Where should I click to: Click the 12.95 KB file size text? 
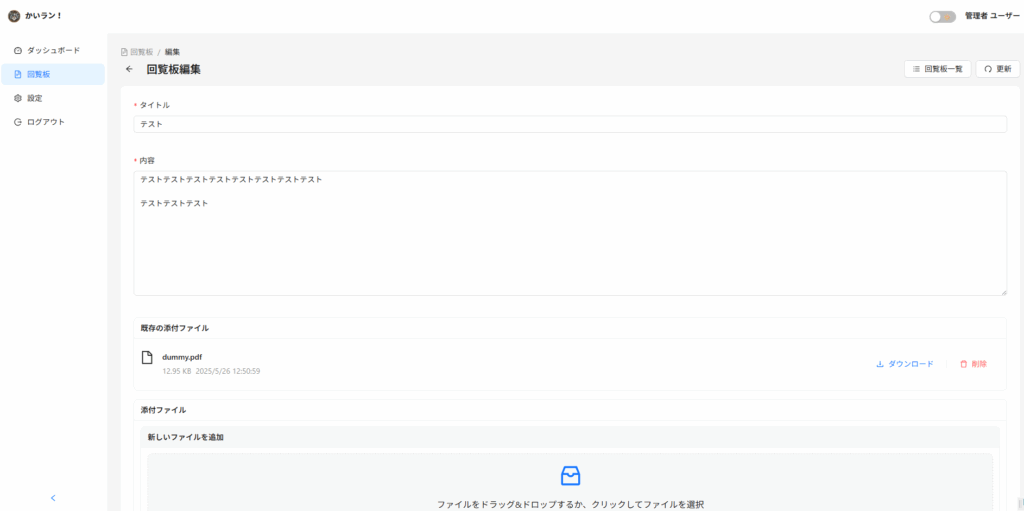pos(176,371)
